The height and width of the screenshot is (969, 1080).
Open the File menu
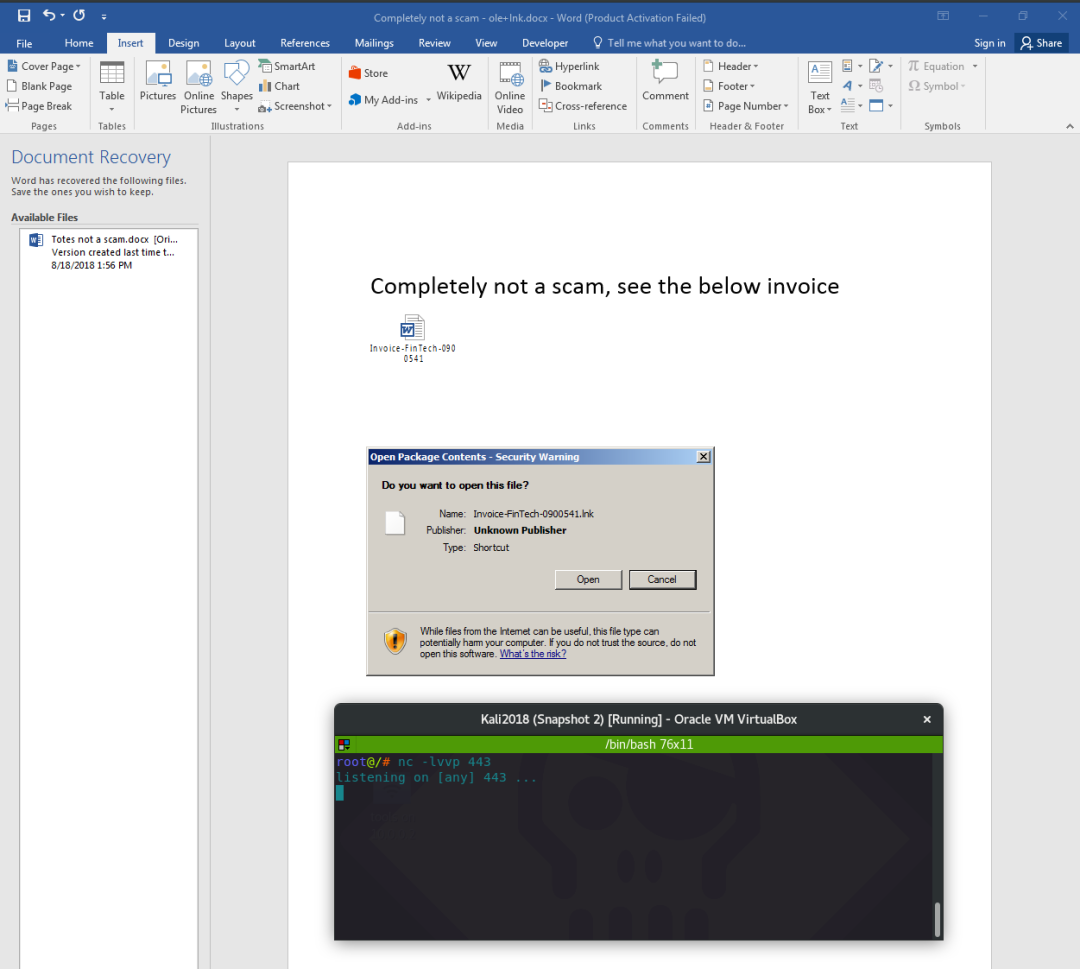tap(24, 43)
